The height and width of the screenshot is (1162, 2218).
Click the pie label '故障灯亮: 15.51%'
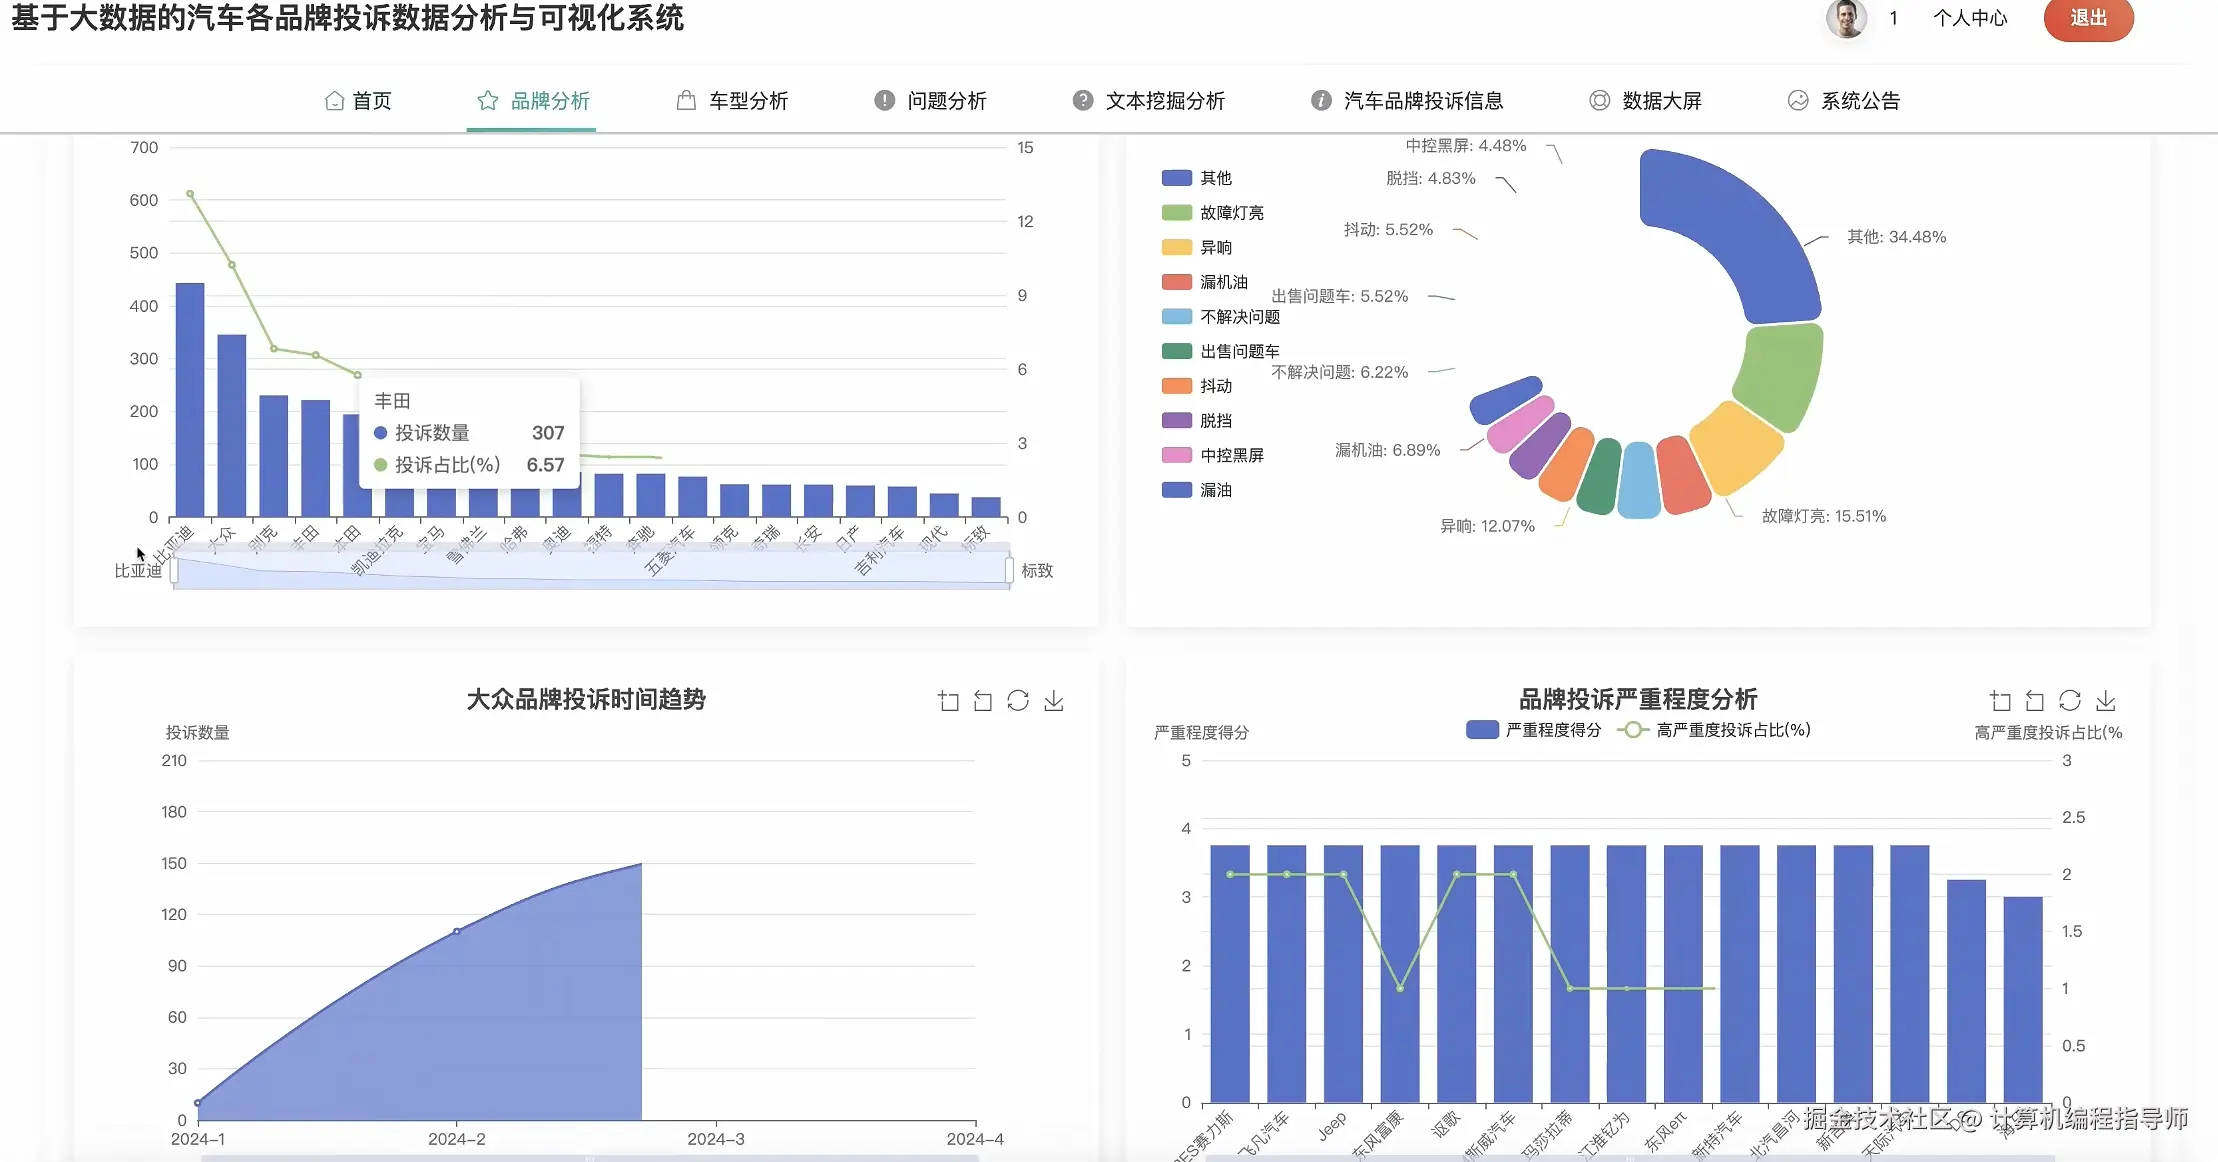coord(1824,516)
